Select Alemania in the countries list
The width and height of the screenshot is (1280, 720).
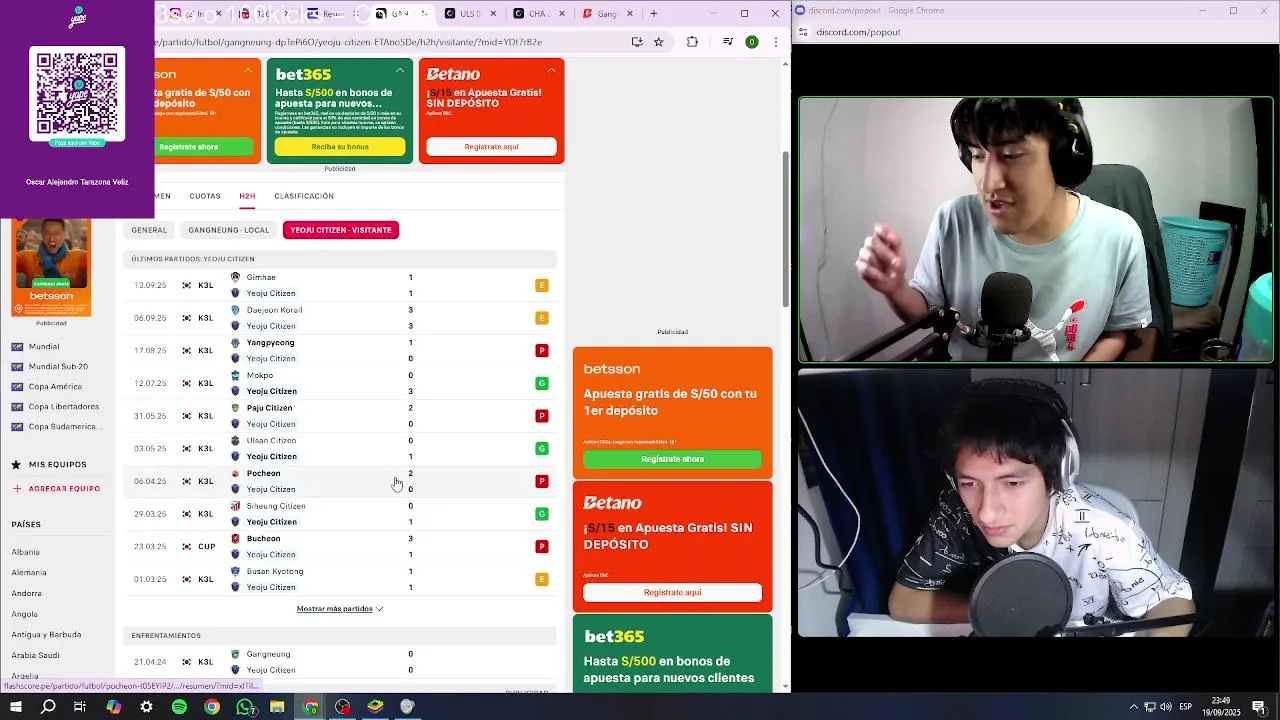pos(29,573)
